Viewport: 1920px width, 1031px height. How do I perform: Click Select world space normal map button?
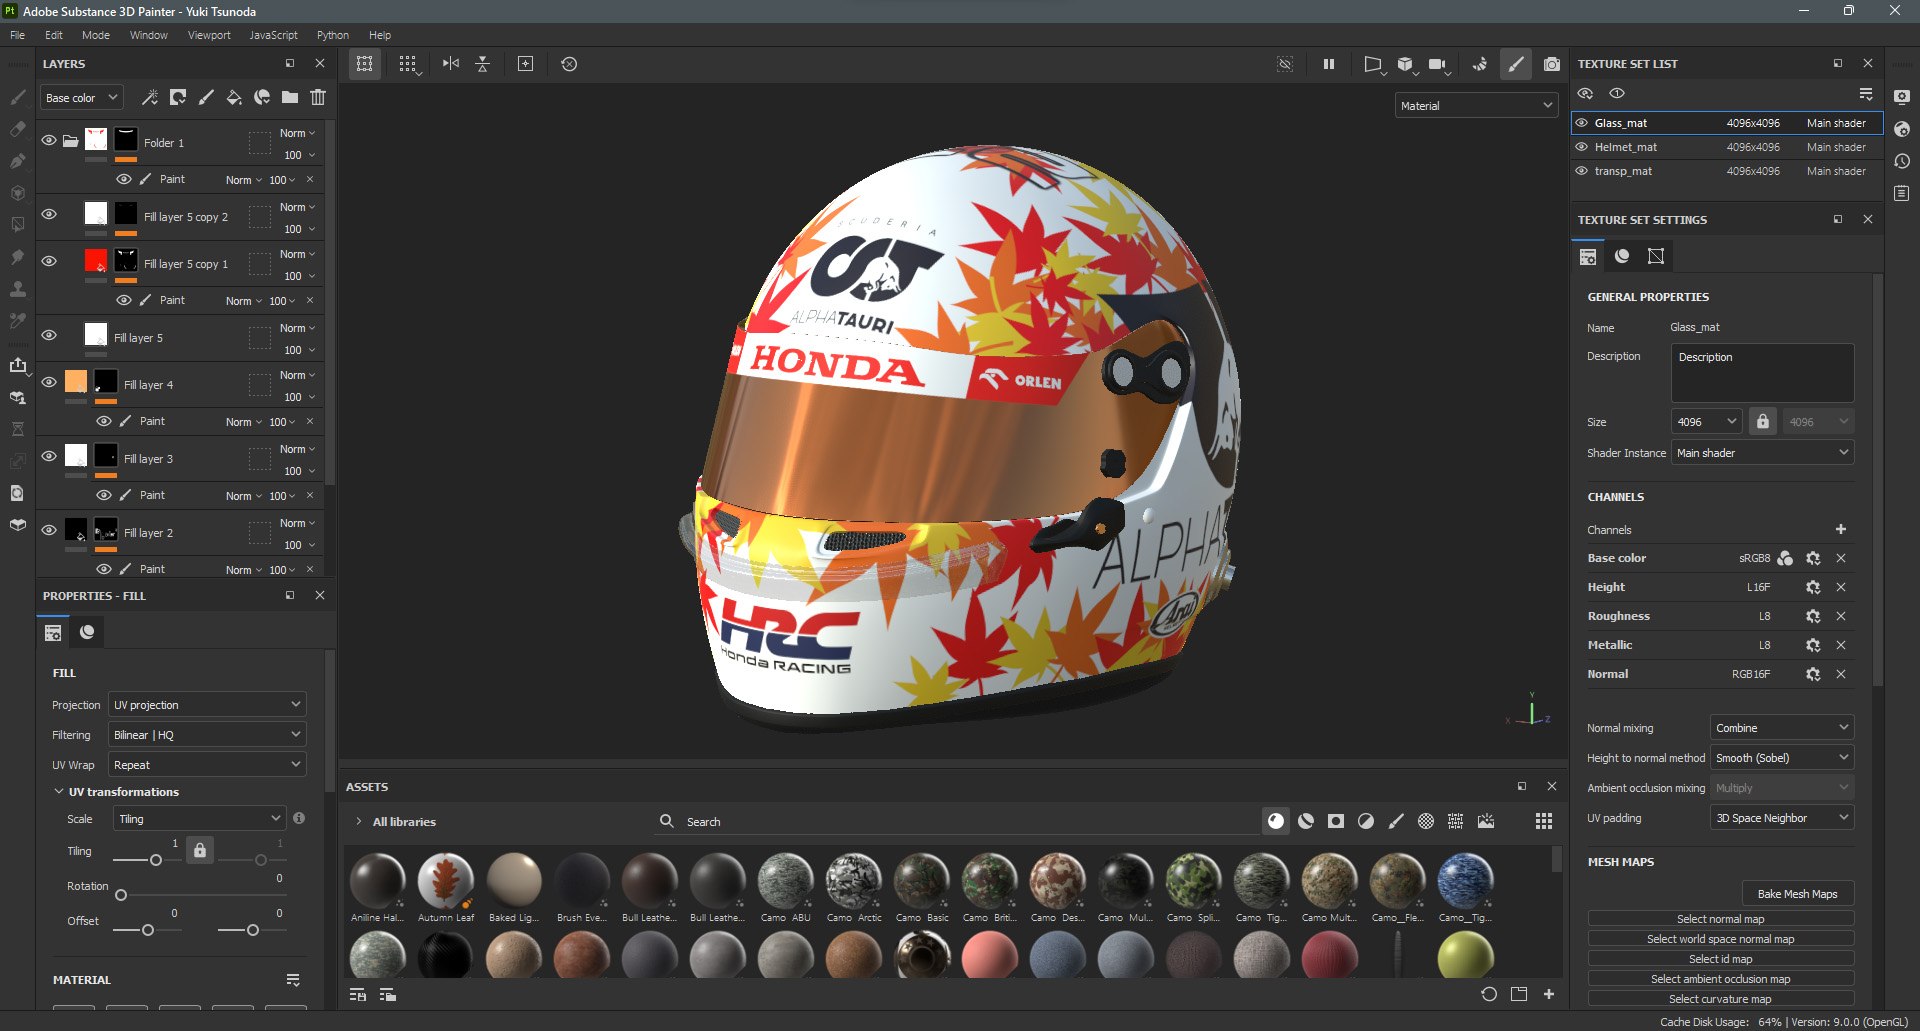[1721, 939]
